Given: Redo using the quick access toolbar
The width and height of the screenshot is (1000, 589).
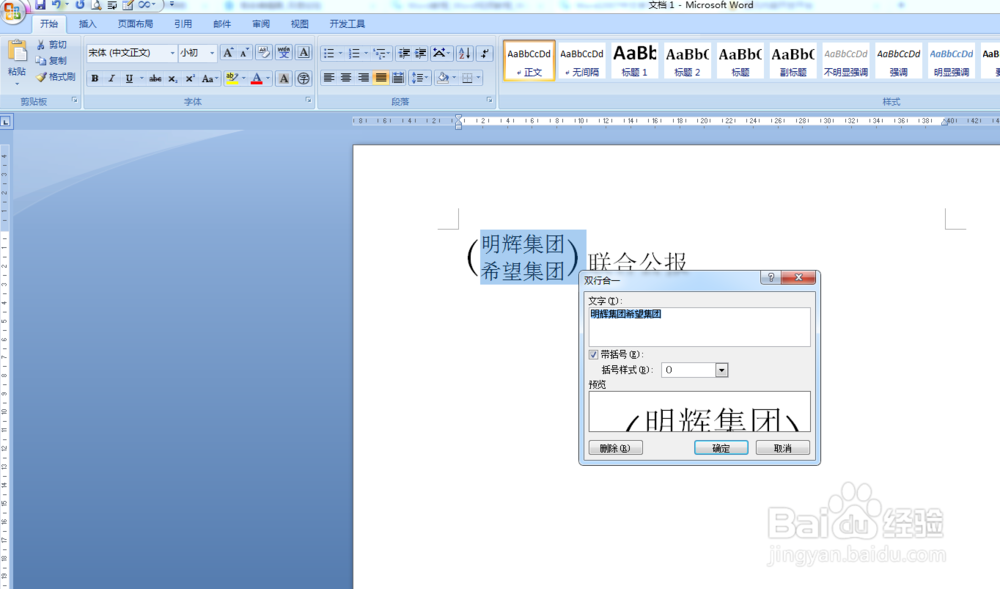Looking at the screenshot, I should tap(80, 5).
